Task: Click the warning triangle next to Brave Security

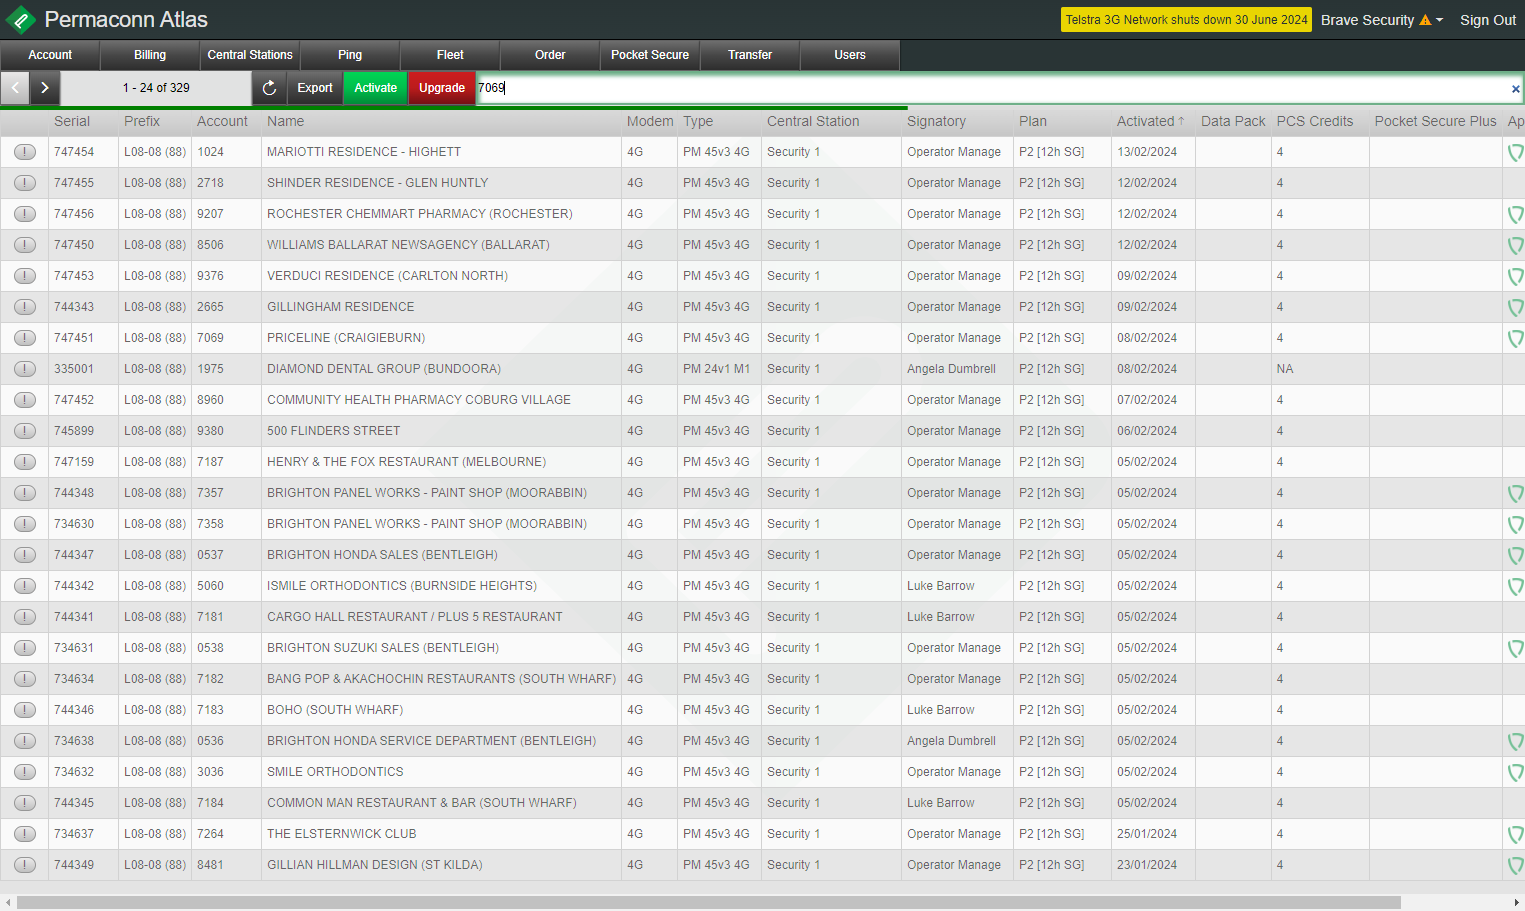Action: [1425, 20]
